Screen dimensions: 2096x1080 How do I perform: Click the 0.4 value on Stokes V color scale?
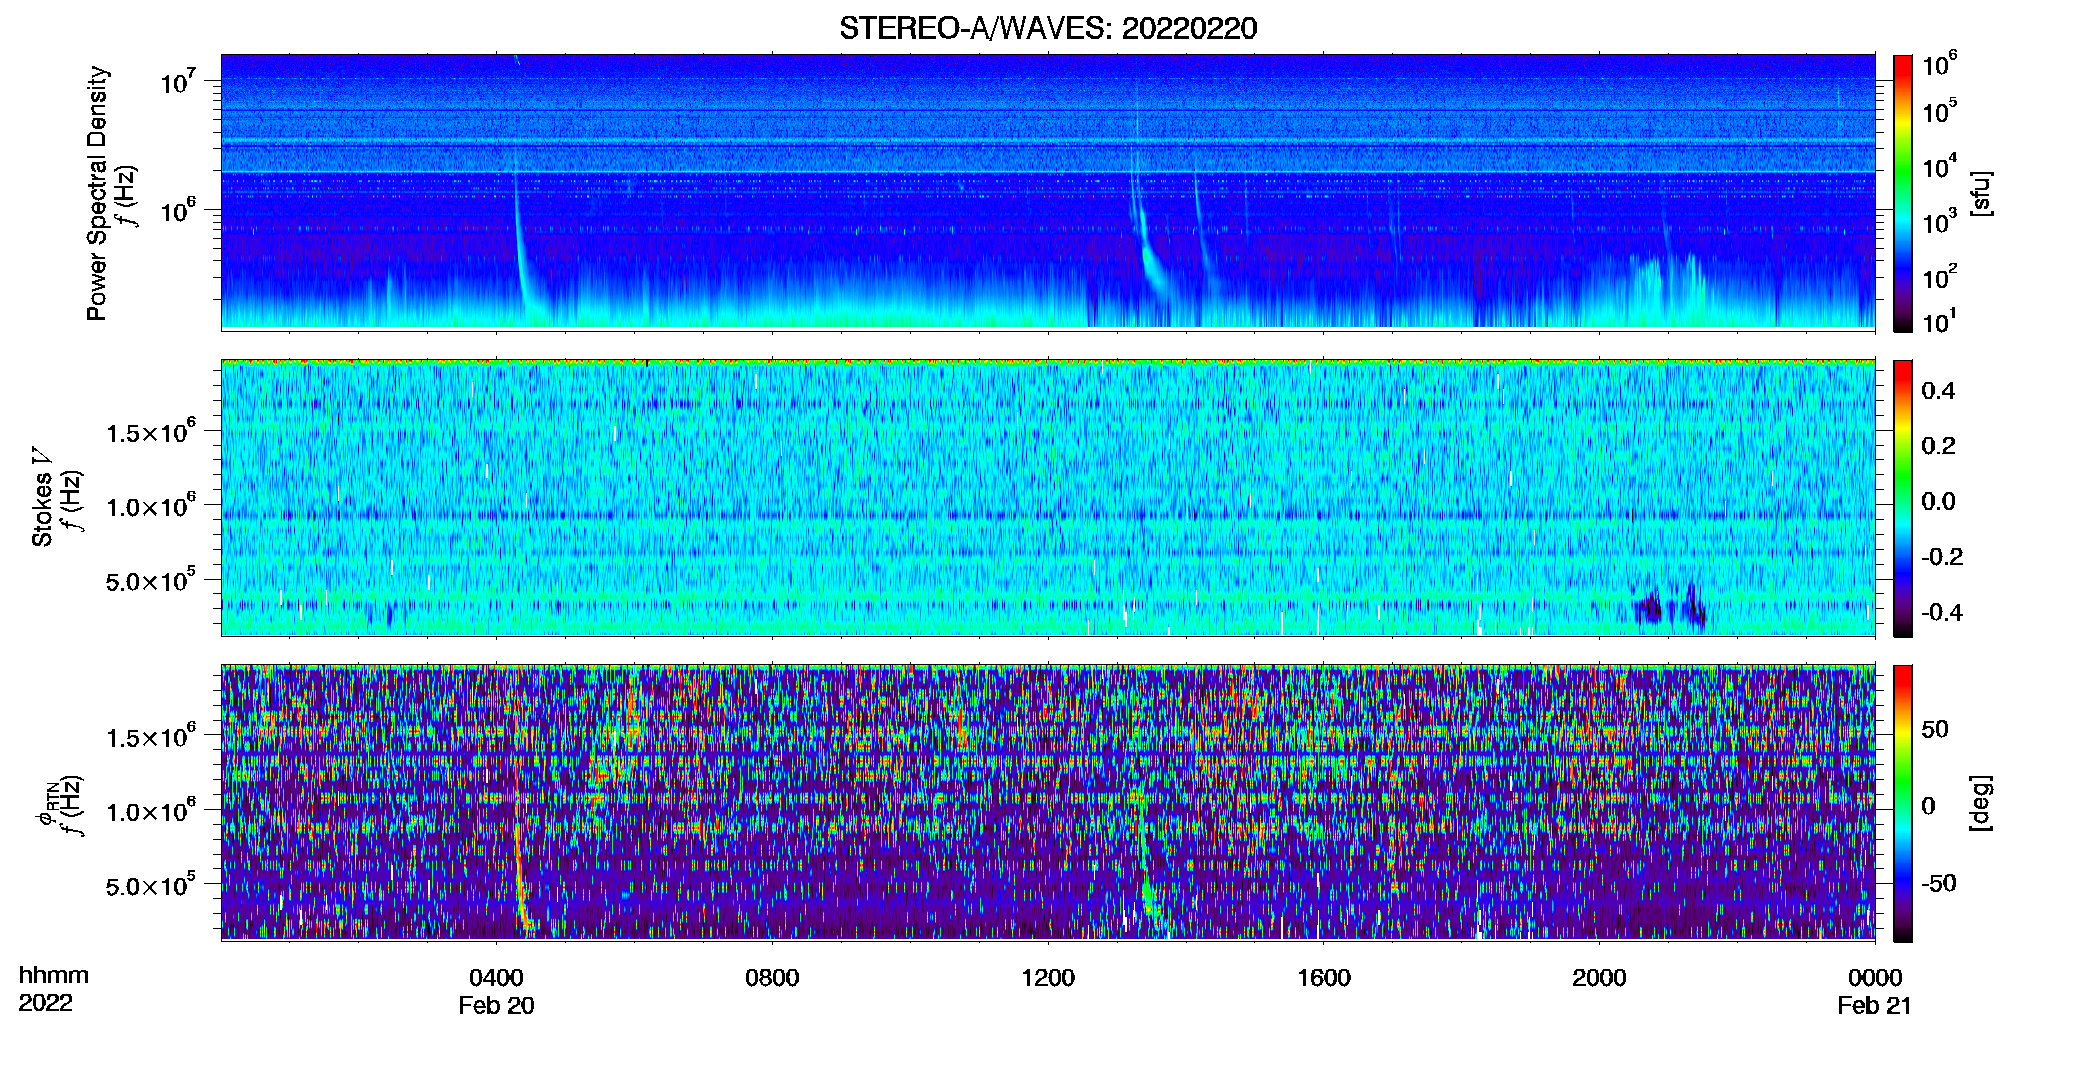(1938, 391)
